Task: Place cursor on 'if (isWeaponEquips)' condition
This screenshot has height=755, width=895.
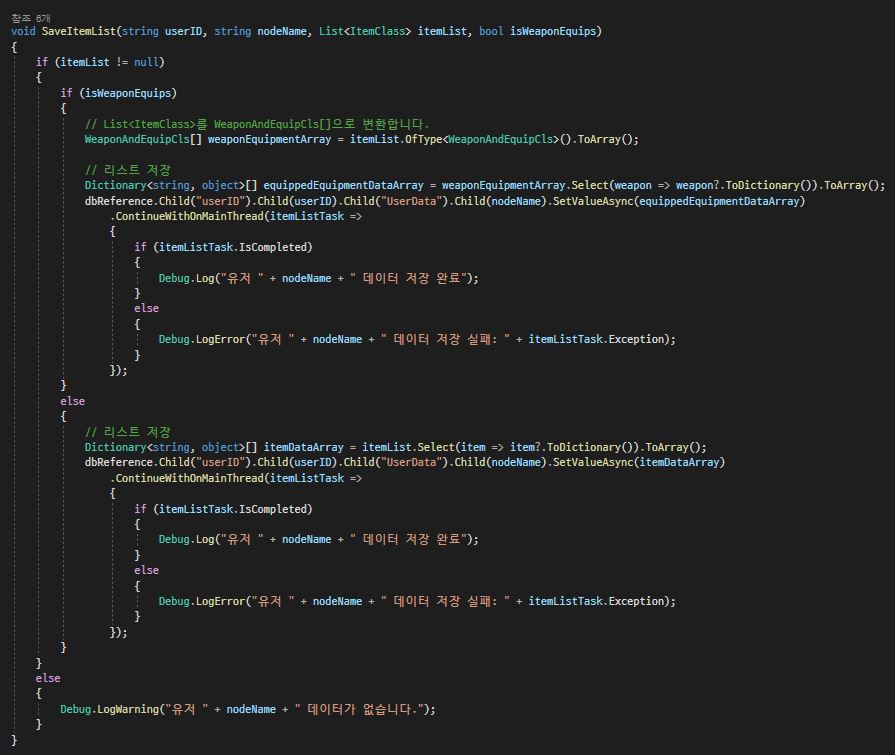Action: pyautogui.click(x=119, y=93)
